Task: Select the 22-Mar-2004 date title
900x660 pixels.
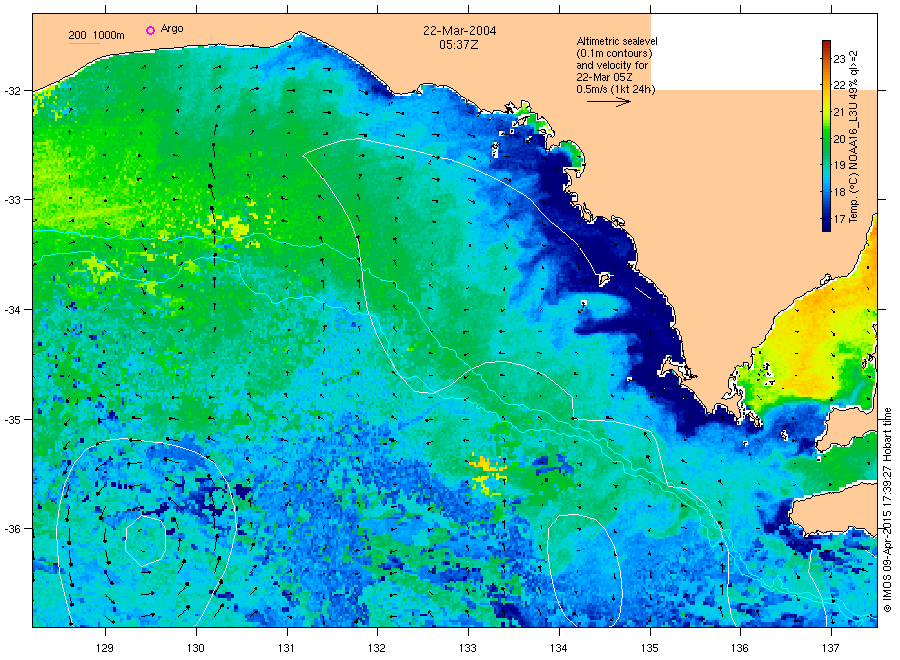Action: click(x=460, y=31)
